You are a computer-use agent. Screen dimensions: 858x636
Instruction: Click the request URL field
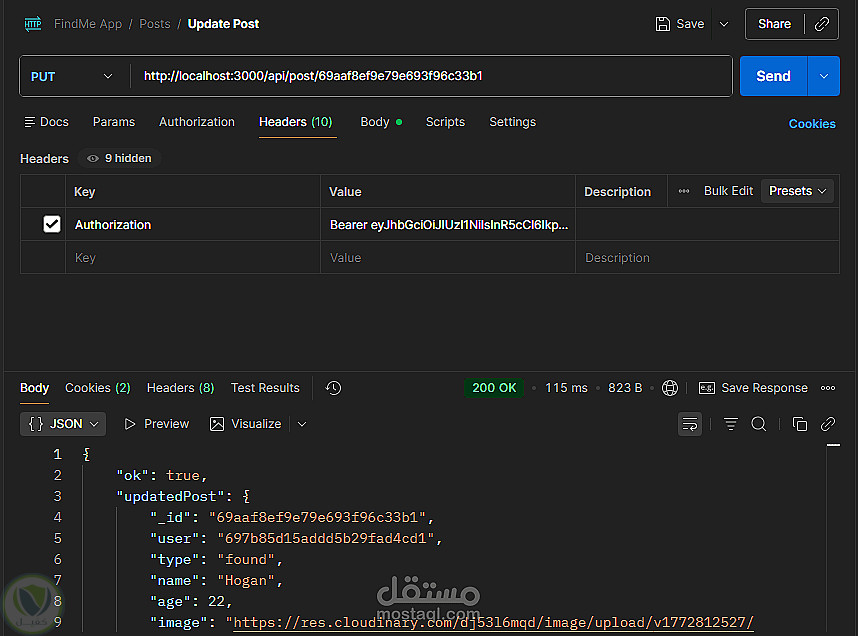(x=430, y=76)
